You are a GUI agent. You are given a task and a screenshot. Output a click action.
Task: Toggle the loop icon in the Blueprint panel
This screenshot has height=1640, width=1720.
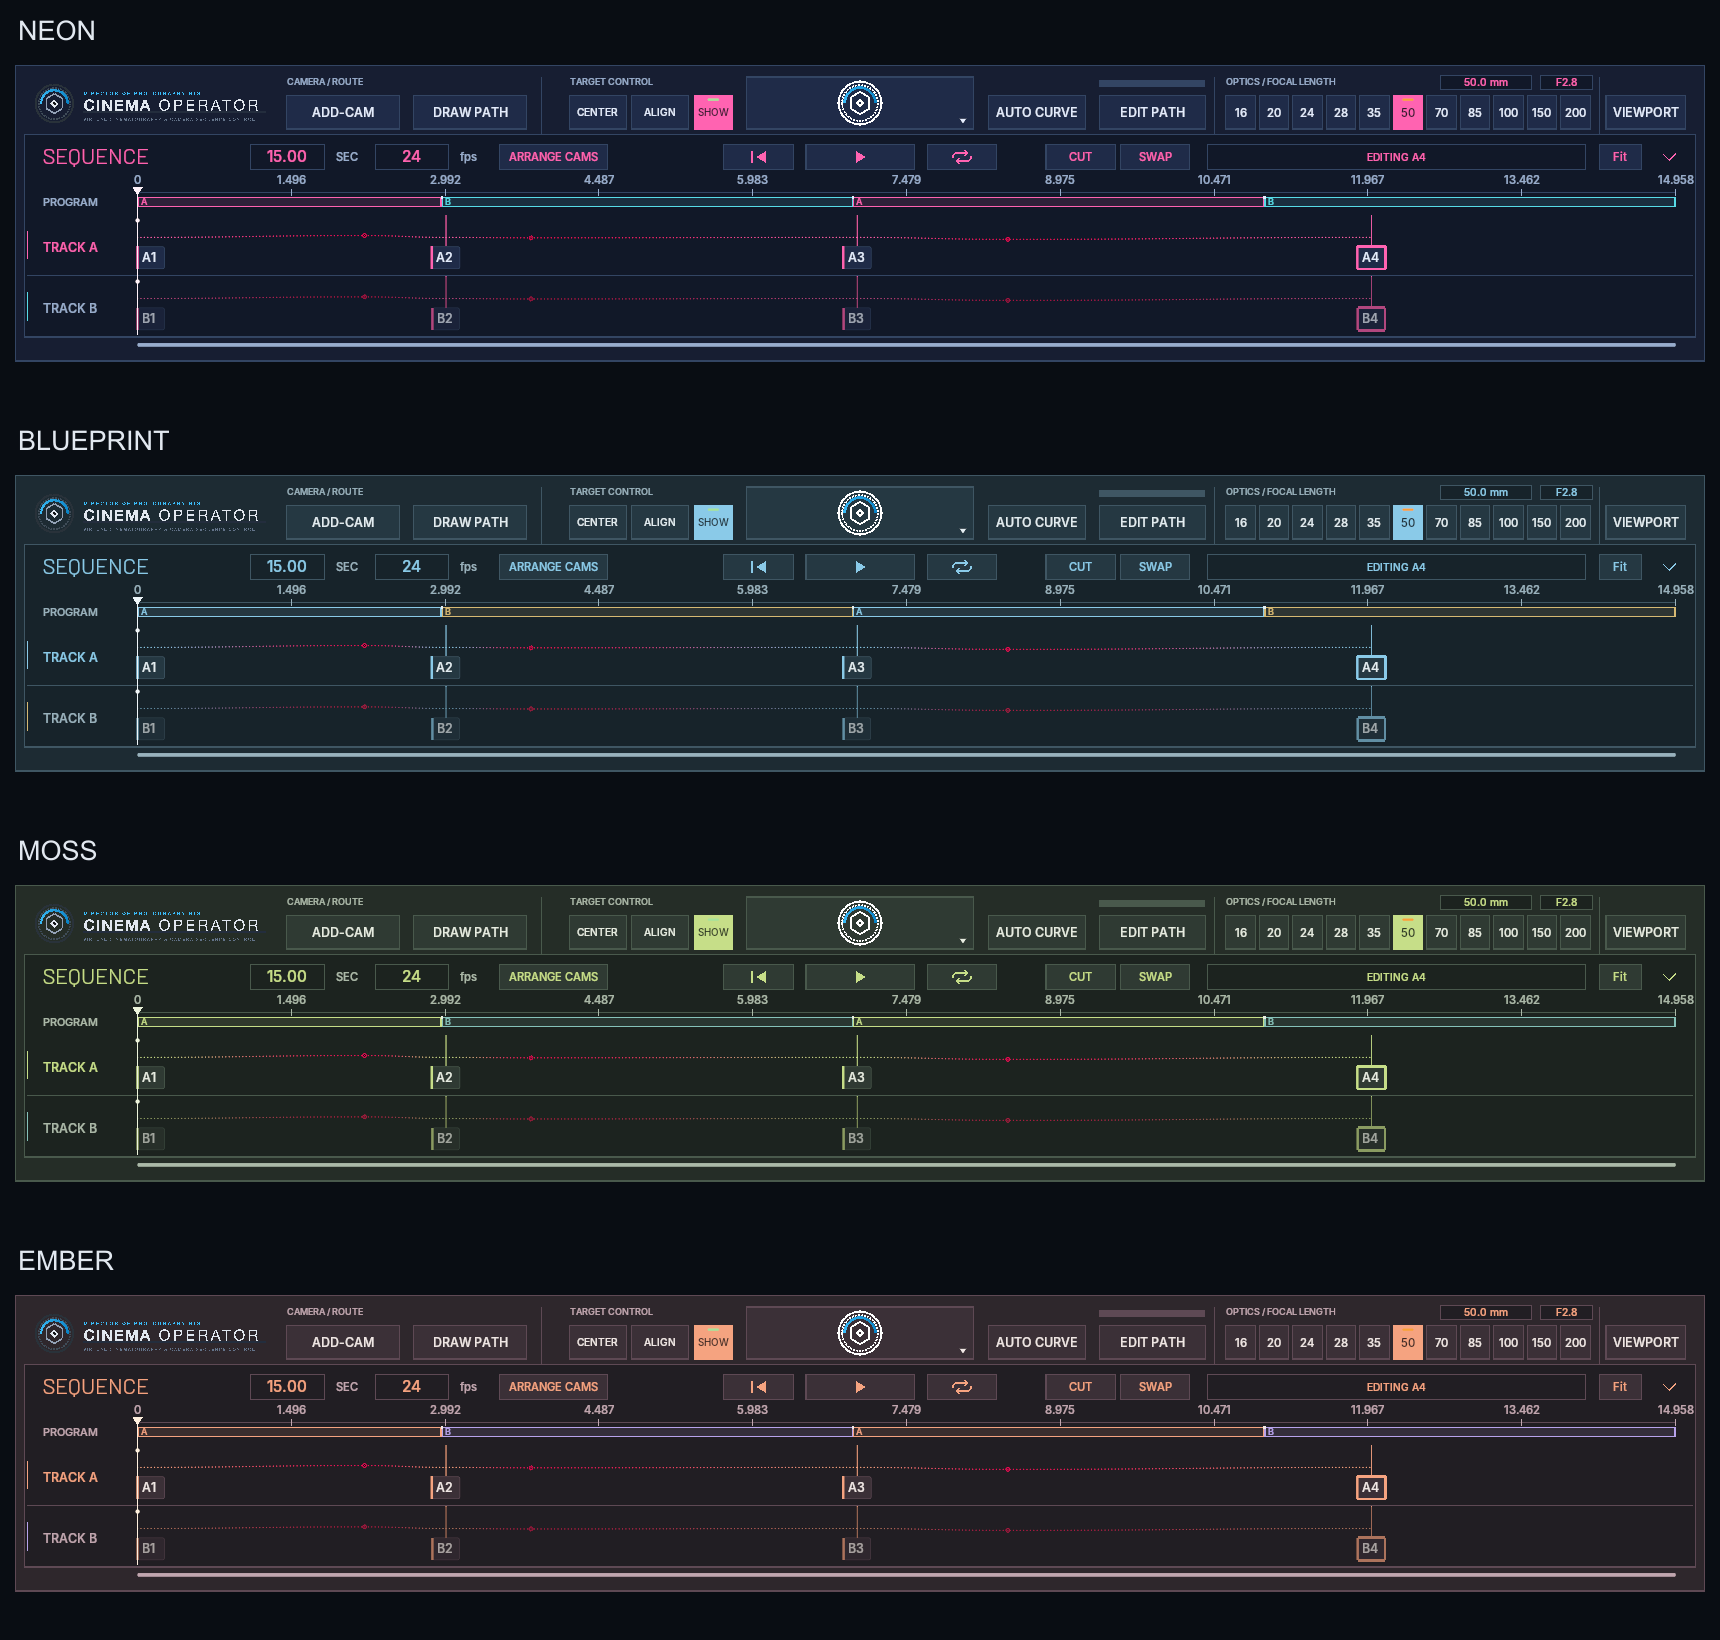(x=962, y=567)
